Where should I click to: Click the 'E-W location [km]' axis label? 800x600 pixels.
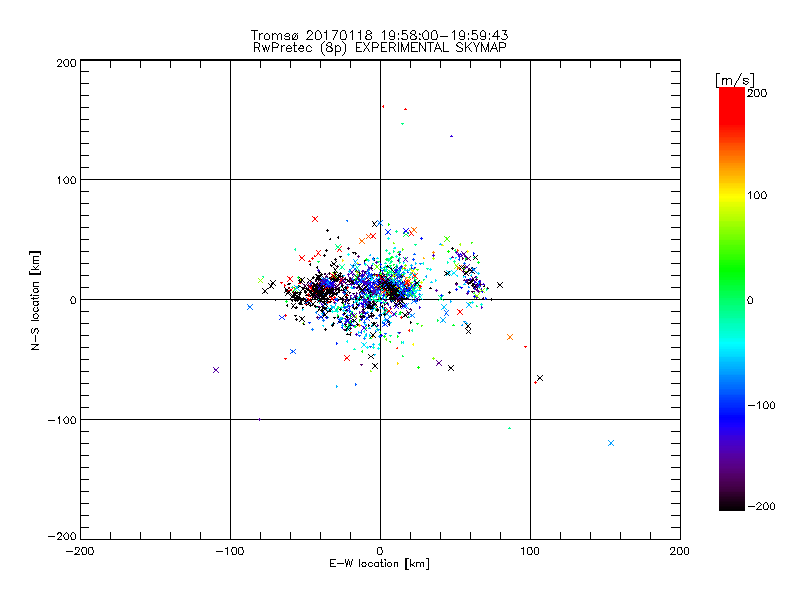coord(379,564)
